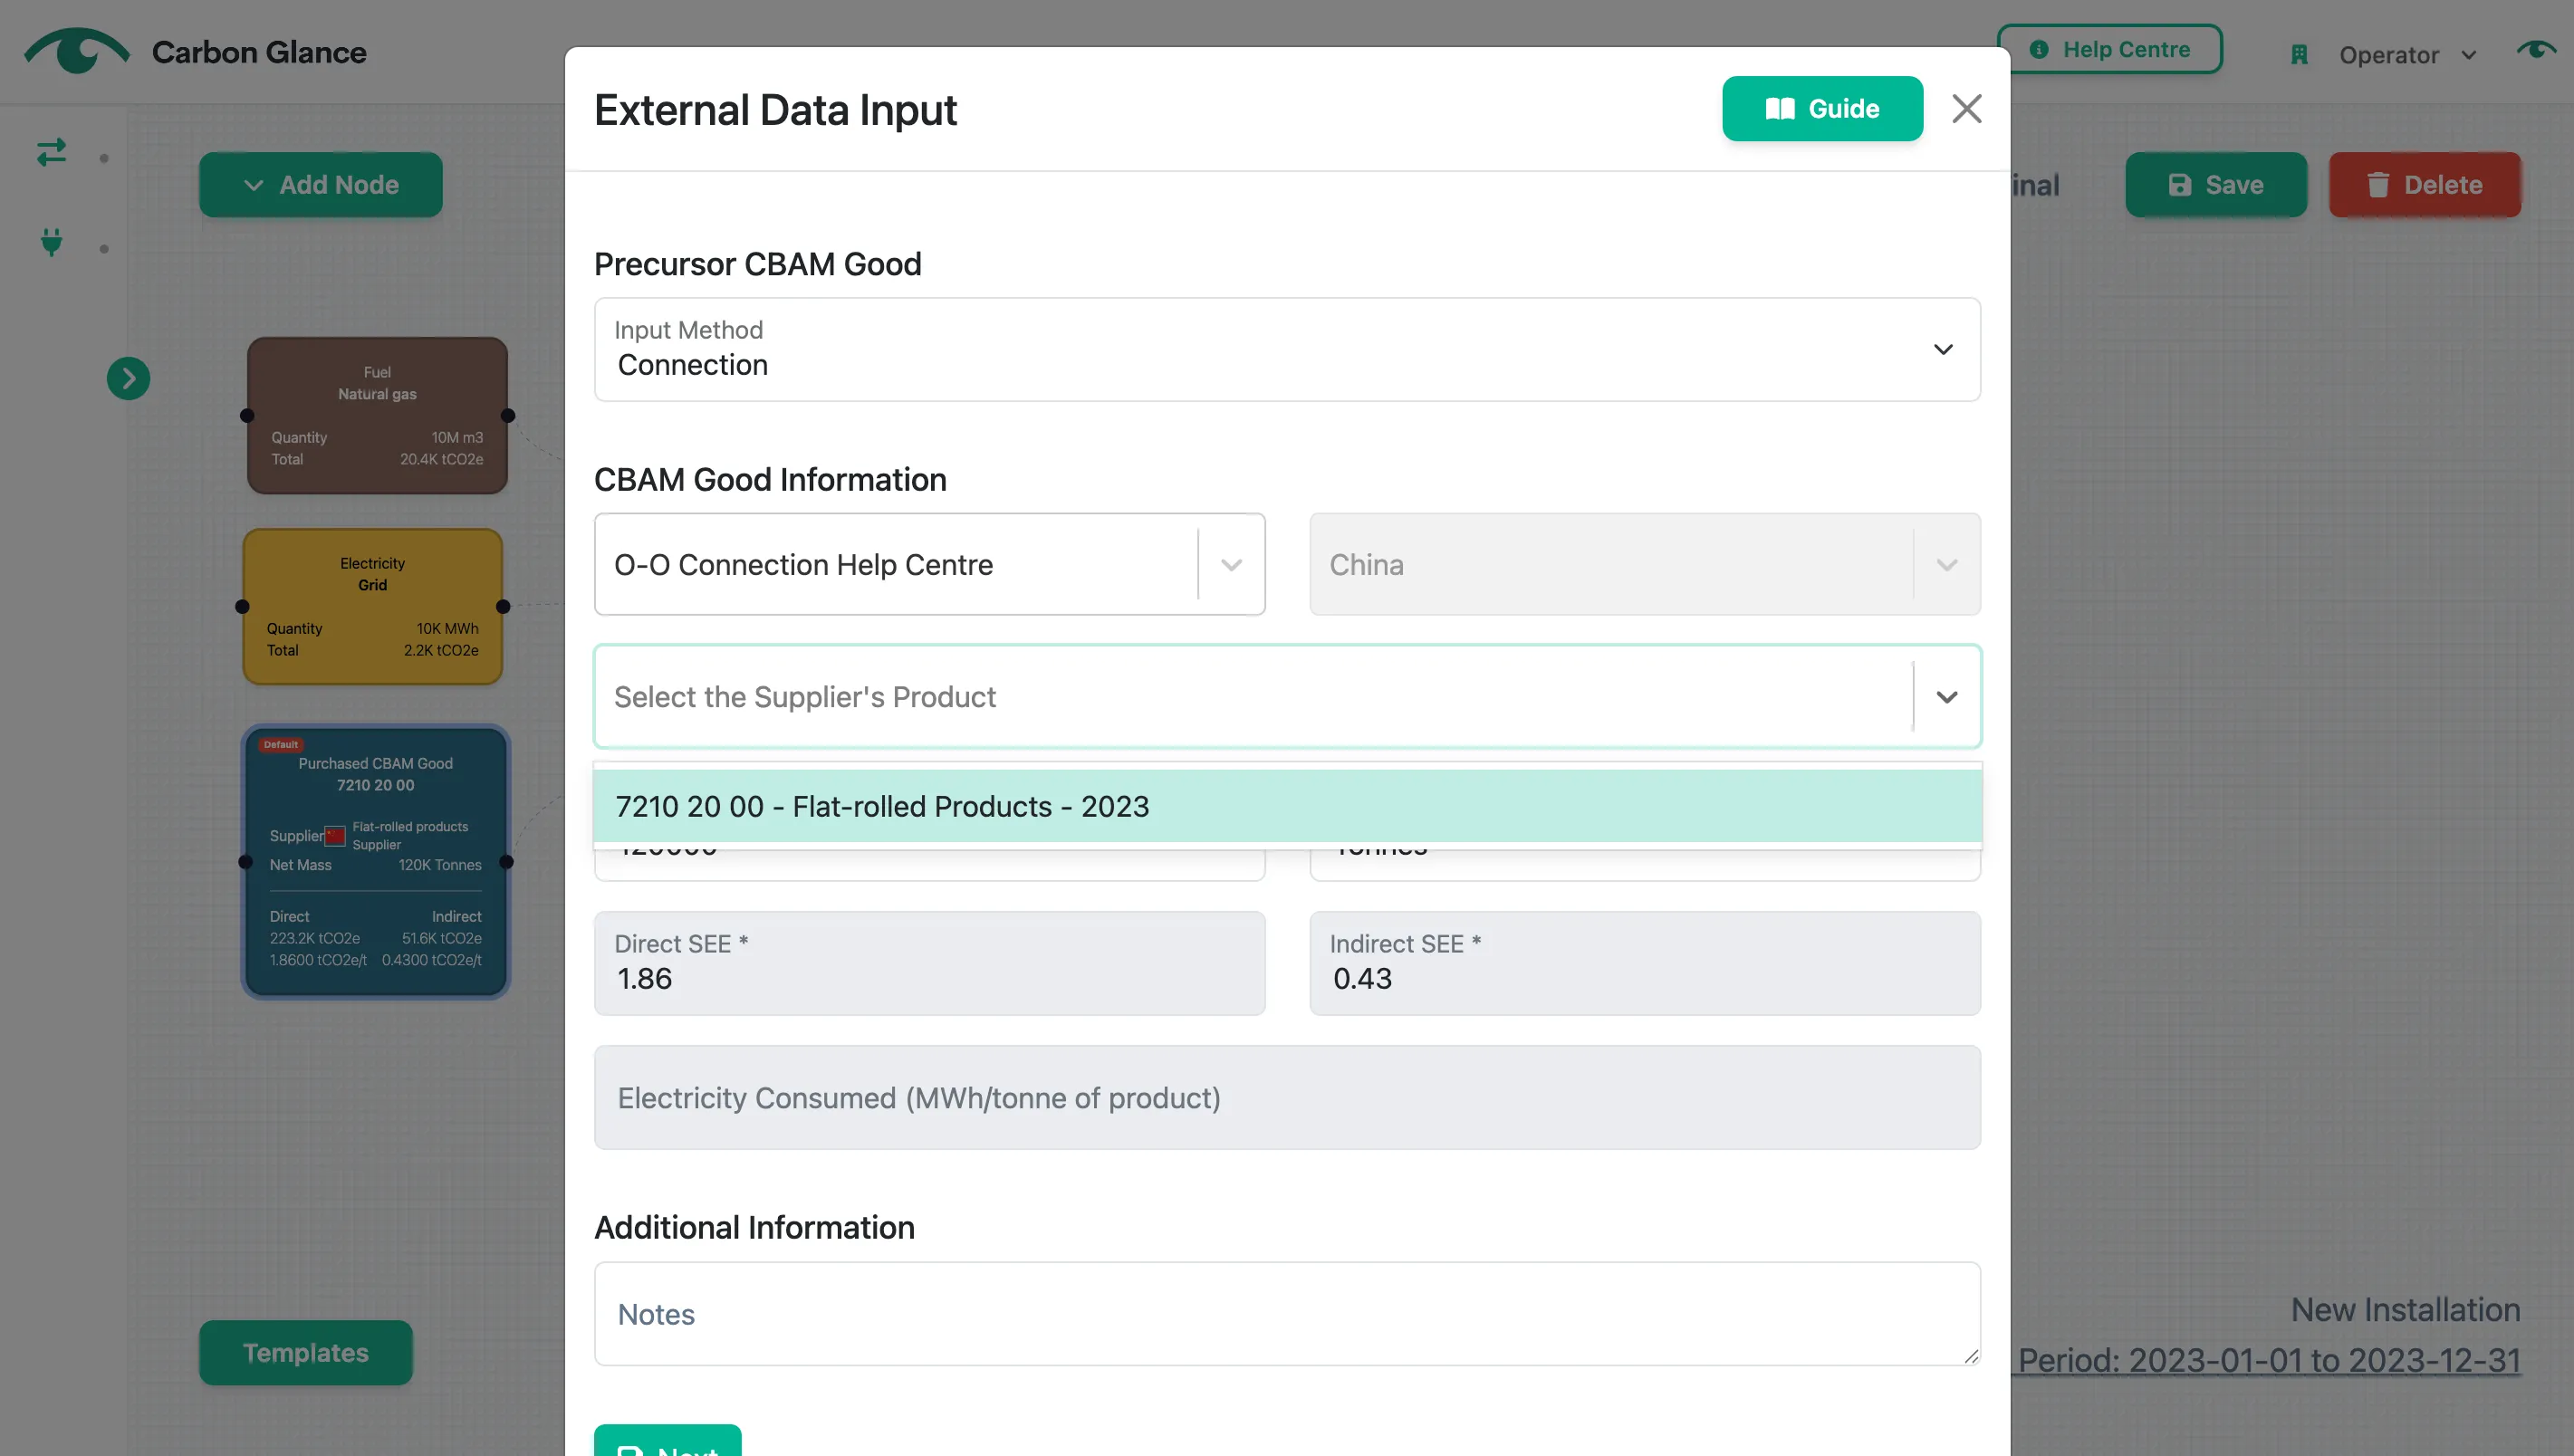Screen dimensions: 2574x1456
Task: Select the Electricity Grid node
Action: click(372, 606)
